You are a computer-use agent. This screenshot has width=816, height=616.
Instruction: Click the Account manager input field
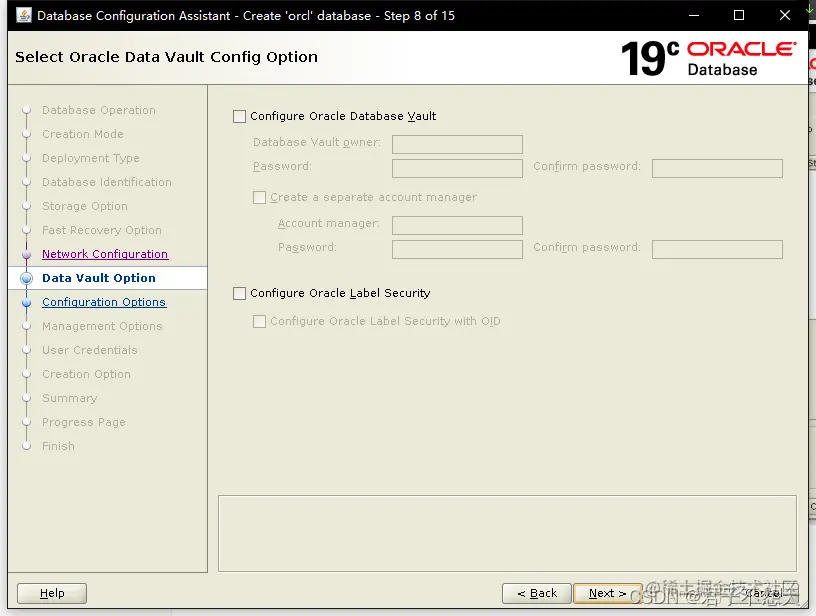(457, 225)
